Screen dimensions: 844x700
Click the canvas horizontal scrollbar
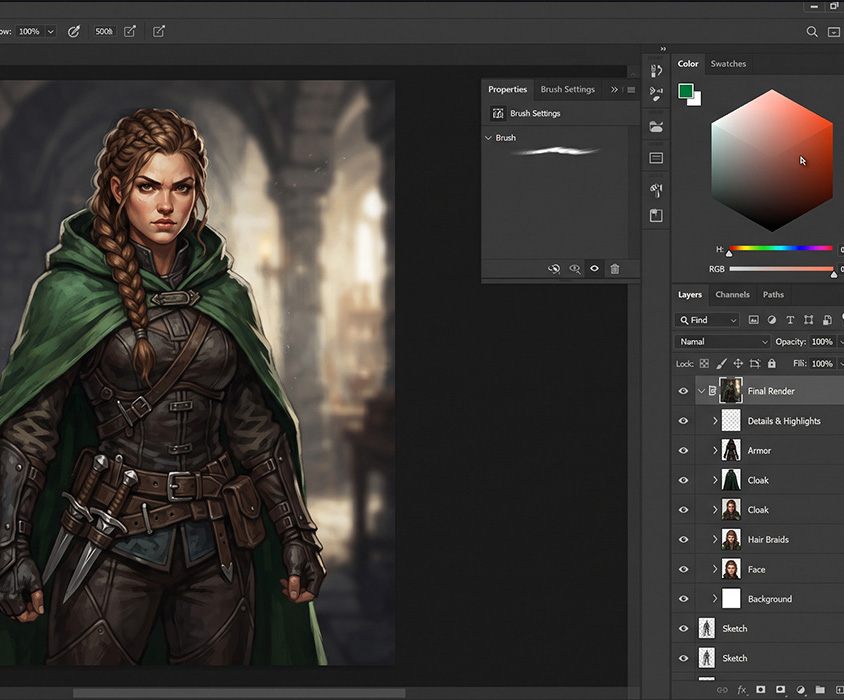pos(239,692)
